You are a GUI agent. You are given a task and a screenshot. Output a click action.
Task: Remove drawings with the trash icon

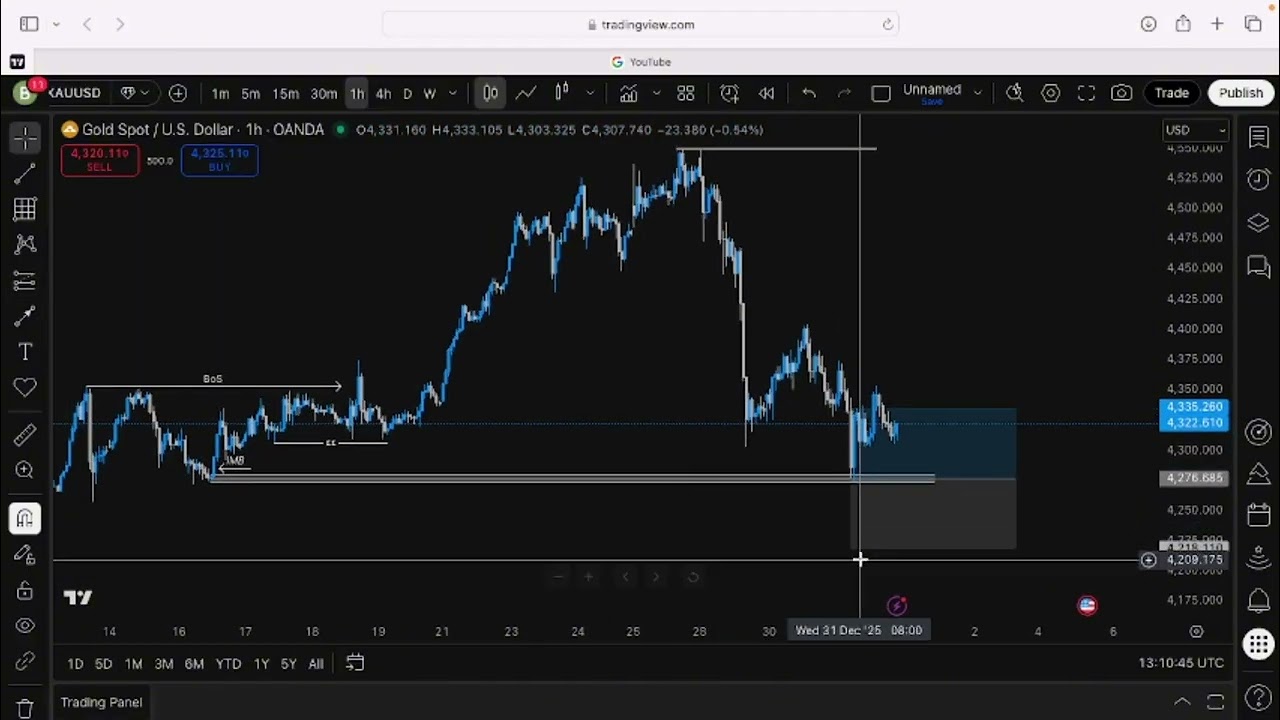click(x=25, y=707)
